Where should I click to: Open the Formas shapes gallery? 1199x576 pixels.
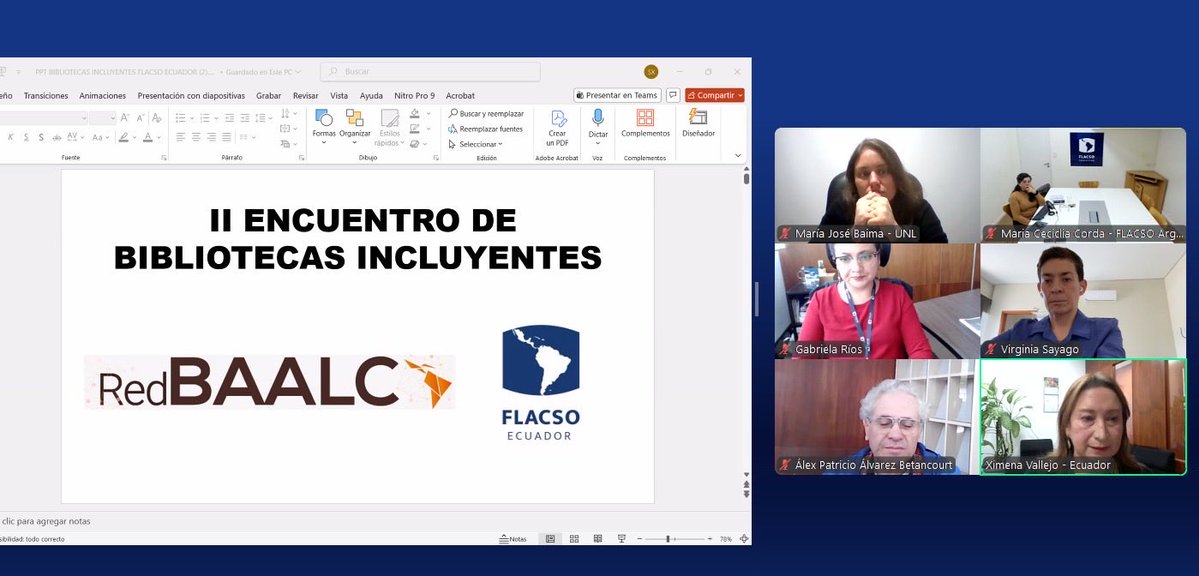click(x=323, y=126)
